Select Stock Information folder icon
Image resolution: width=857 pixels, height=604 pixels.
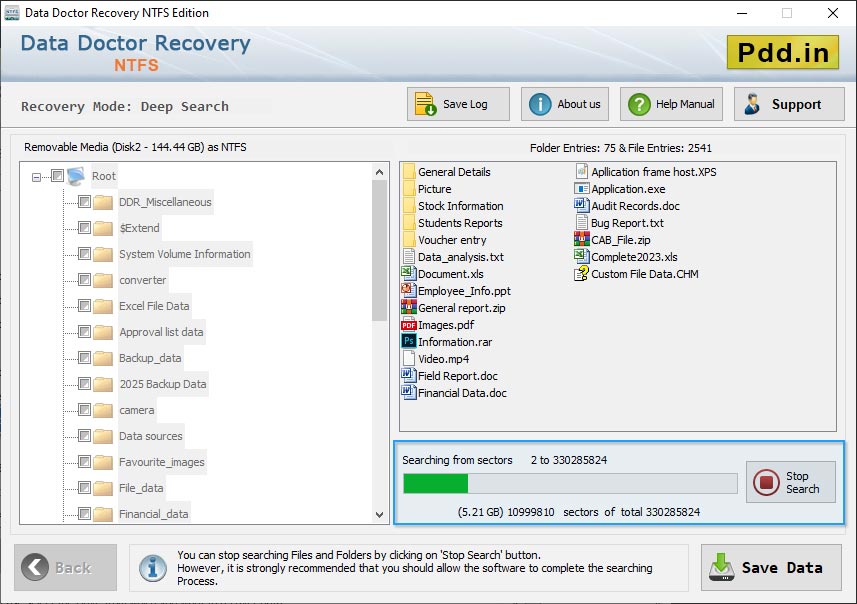[409, 206]
